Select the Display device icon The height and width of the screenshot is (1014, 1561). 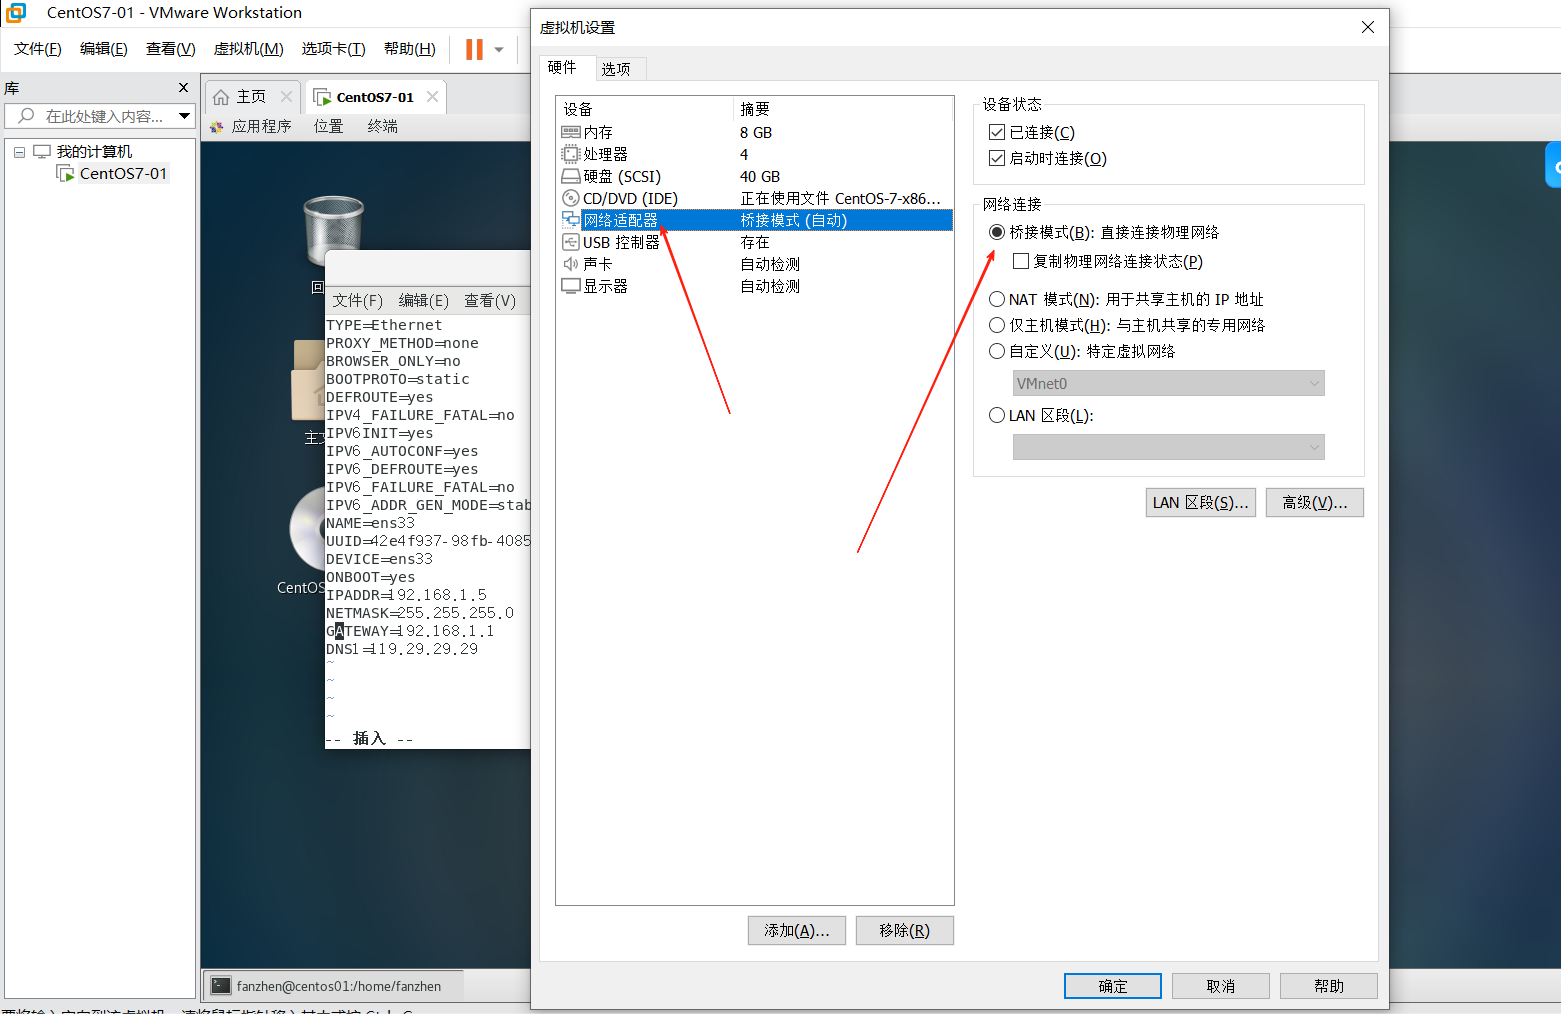(571, 286)
